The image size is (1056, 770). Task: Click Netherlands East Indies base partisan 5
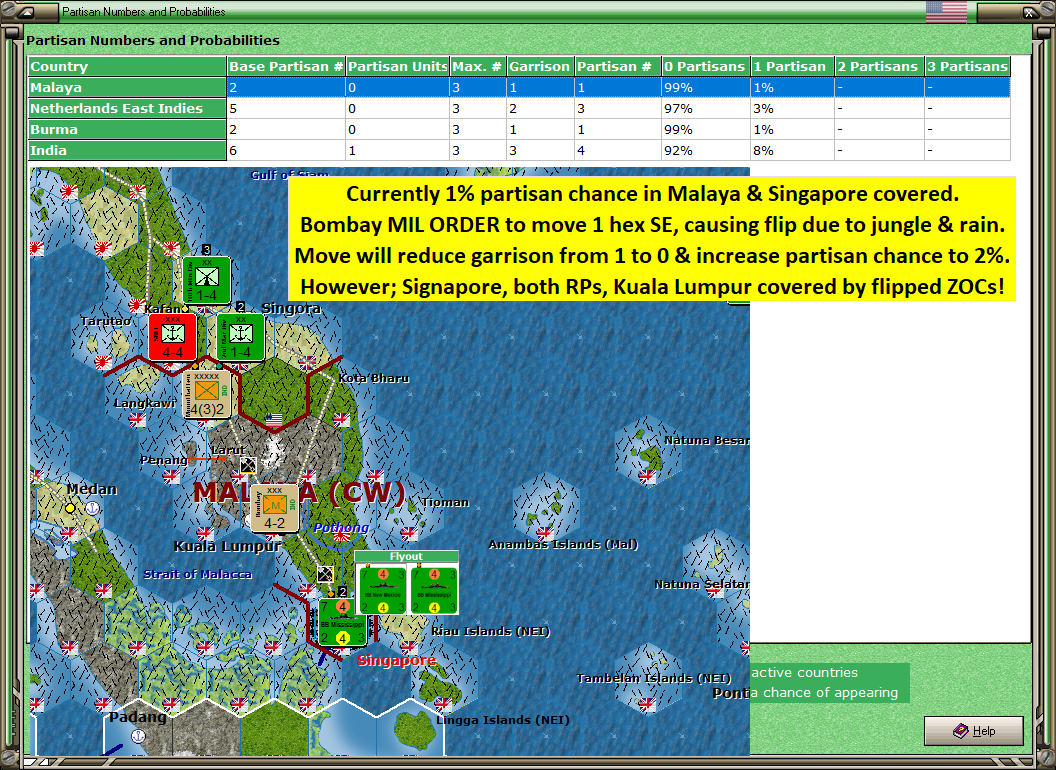pyautogui.click(x=286, y=108)
